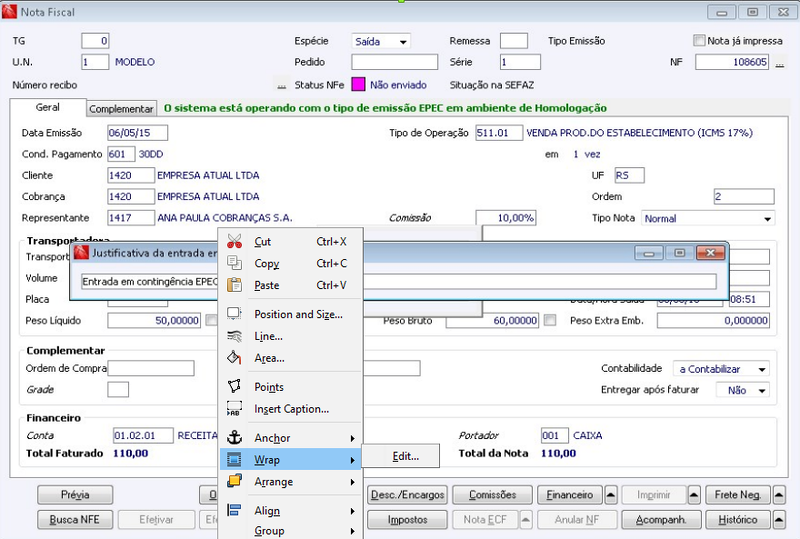Toggle the checkbox beside Peso Bruto
The width and height of the screenshot is (800, 539).
pos(549,320)
